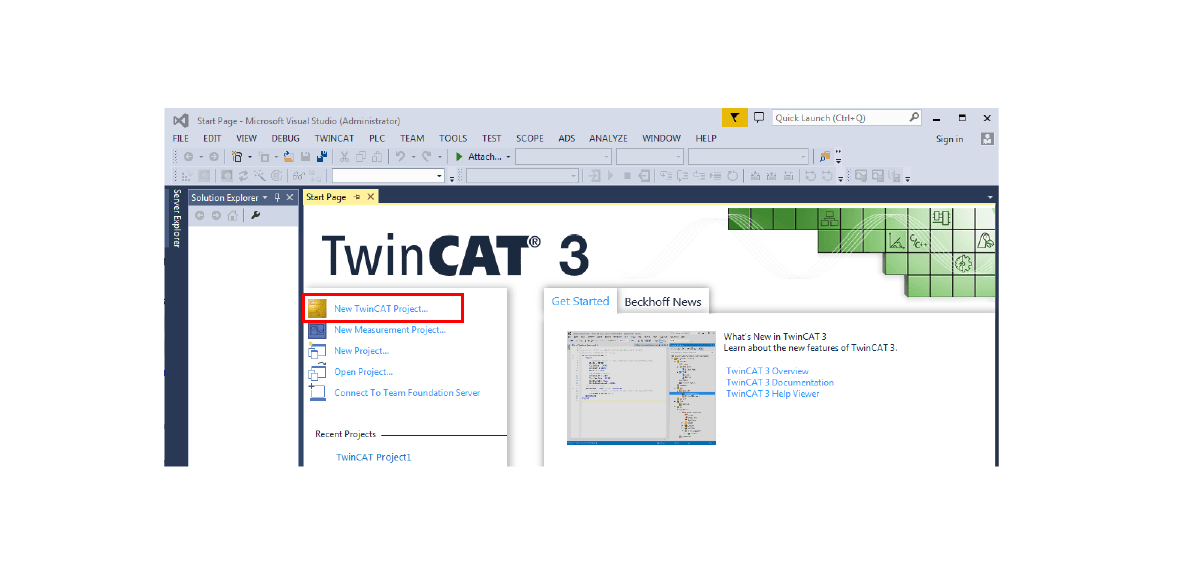The width and height of the screenshot is (1200, 570).
Task: Open the FILE menu
Action: [180, 139]
